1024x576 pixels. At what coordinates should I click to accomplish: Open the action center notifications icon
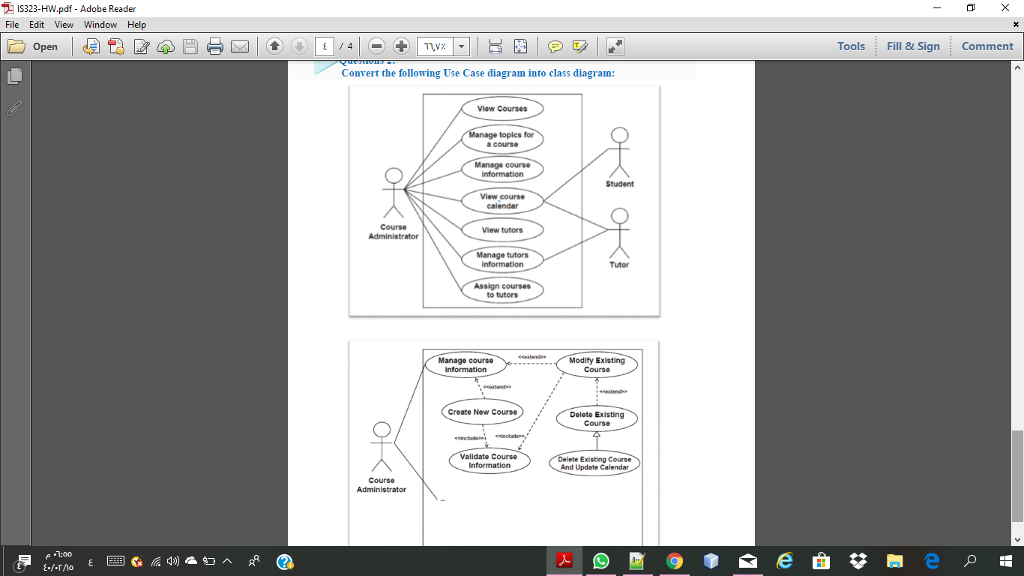pyautogui.click(x=21, y=562)
